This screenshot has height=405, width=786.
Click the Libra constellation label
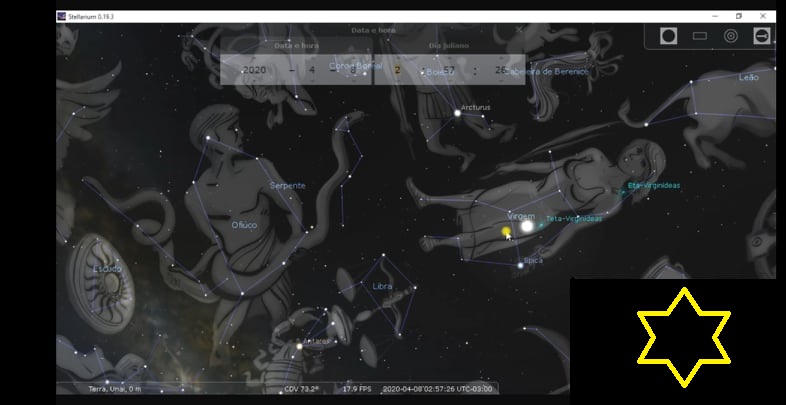(x=382, y=286)
